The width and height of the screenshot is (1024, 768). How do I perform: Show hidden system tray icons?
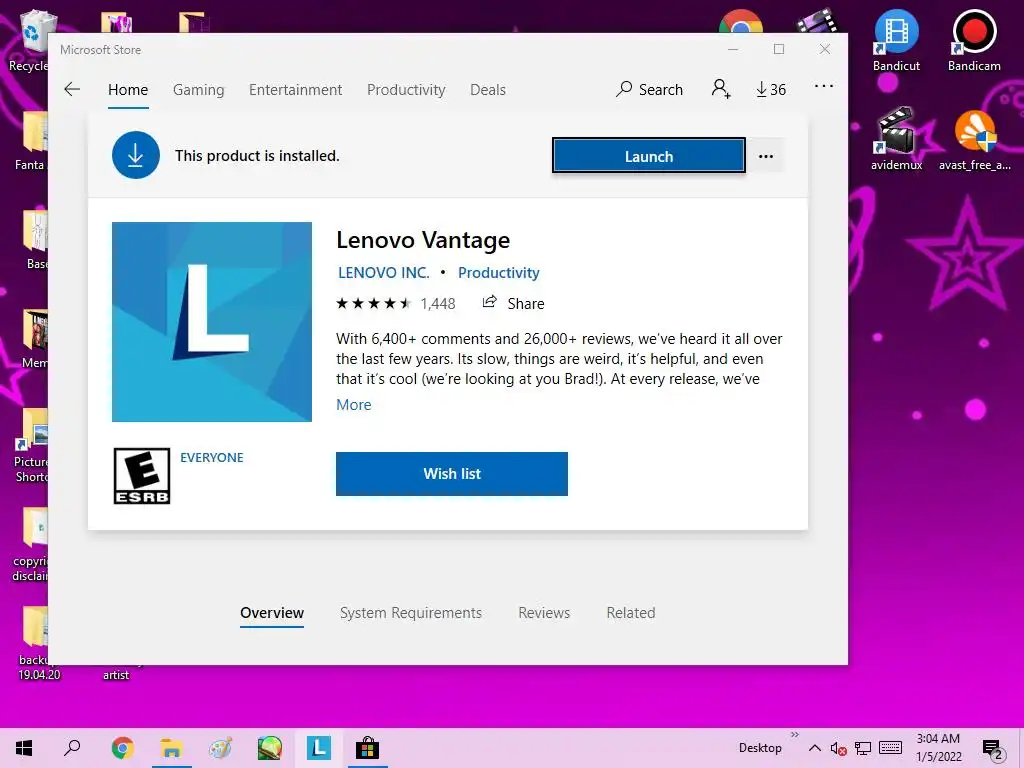coord(814,748)
